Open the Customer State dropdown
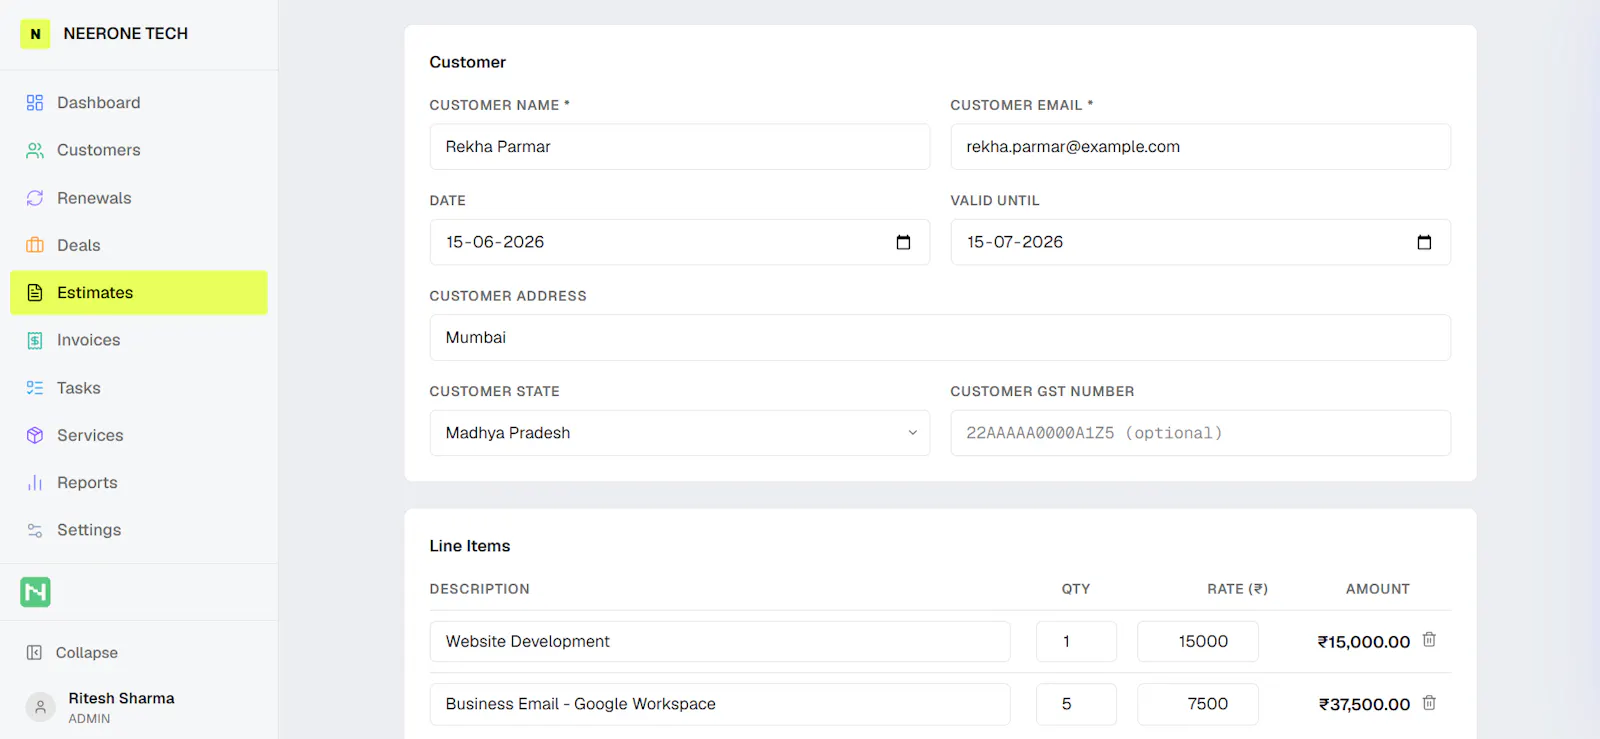This screenshot has width=1600, height=739. pyautogui.click(x=680, y=433)
